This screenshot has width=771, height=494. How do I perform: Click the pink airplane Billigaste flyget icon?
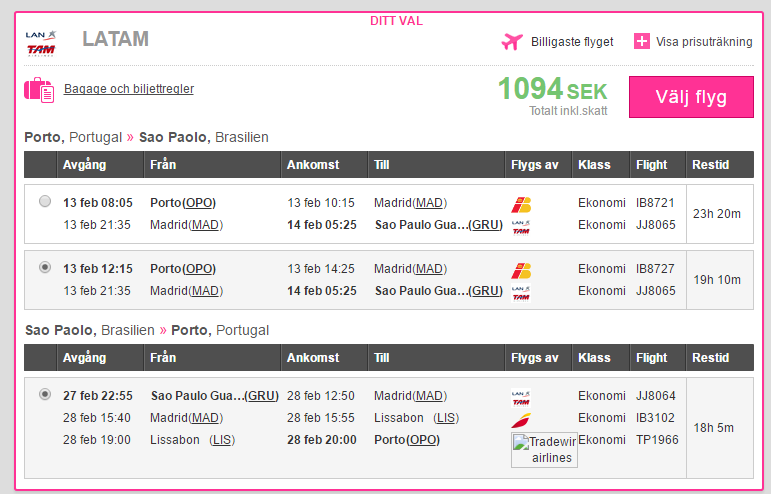512,42
